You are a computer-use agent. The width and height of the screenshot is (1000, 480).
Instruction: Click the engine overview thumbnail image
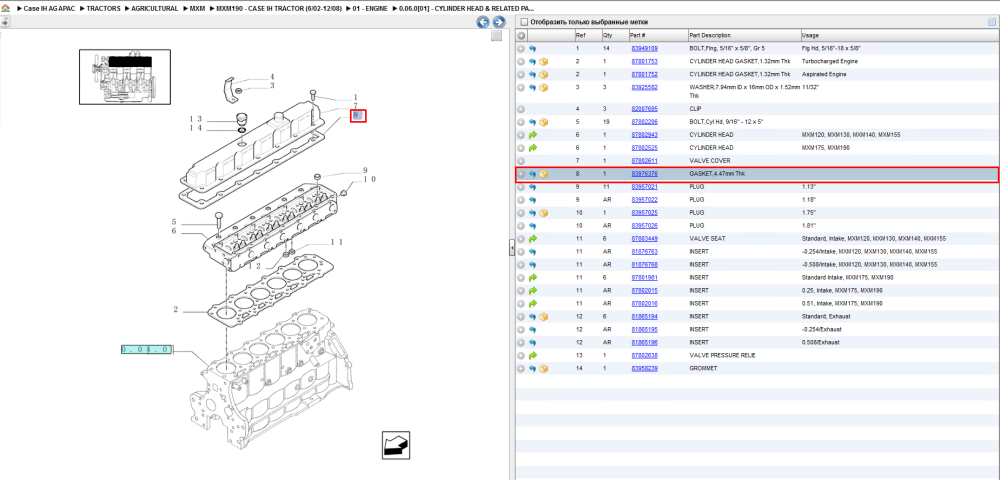[124, 77]
